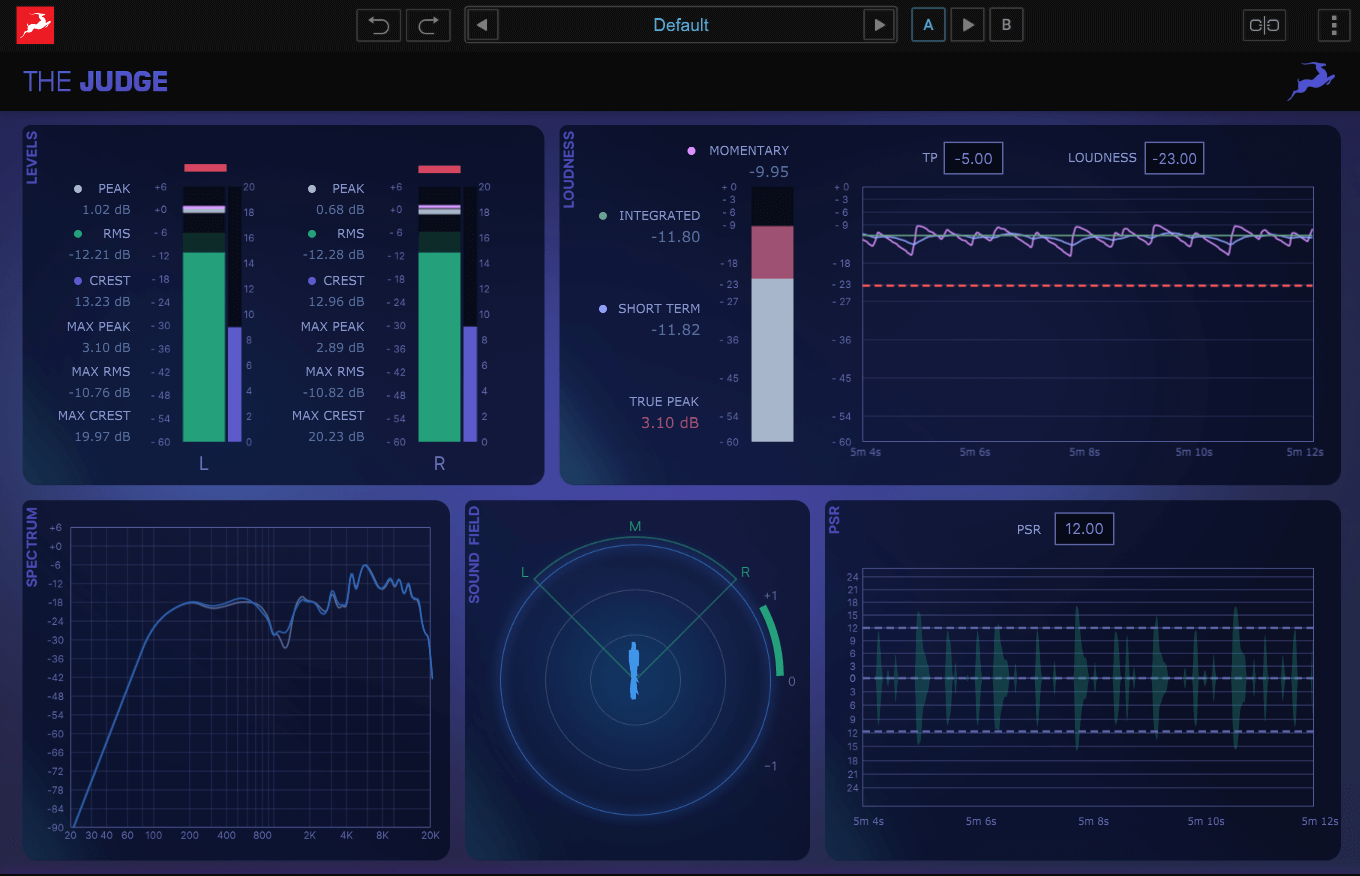Go to previous preset with left arrow
The width and height of the screenshot is (1360, 876).
(483, 25)
